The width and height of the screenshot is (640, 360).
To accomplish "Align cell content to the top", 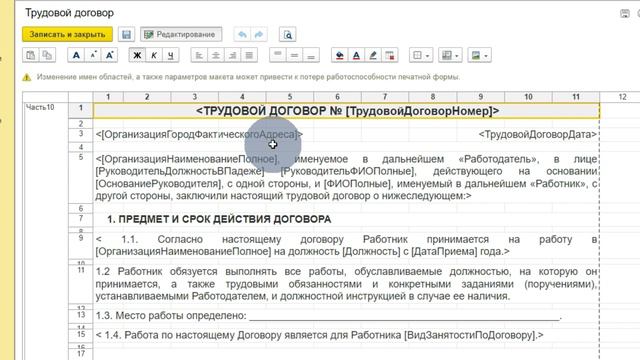I will tap(278, 55).
